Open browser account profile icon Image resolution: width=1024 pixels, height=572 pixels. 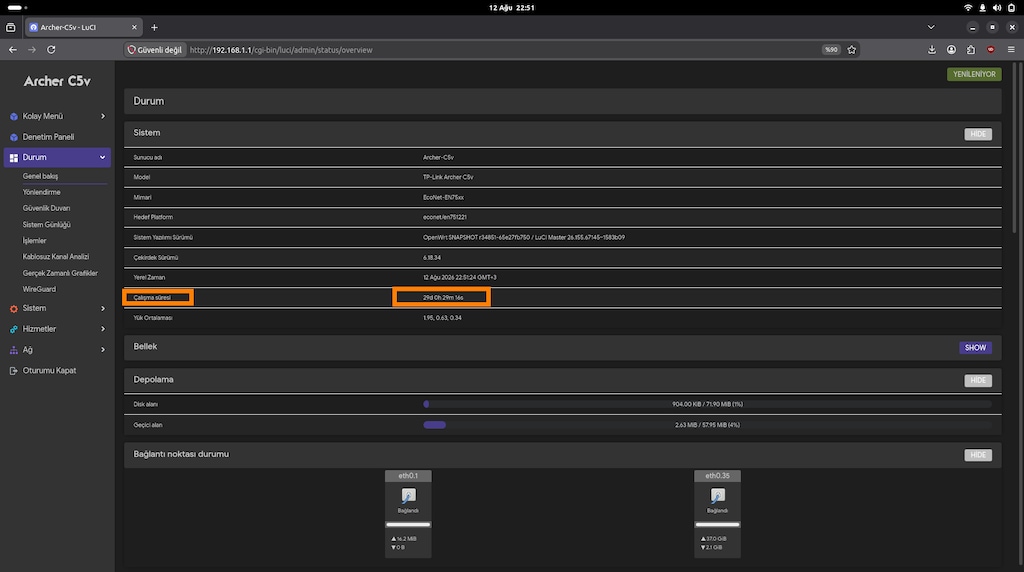[952, 50]
